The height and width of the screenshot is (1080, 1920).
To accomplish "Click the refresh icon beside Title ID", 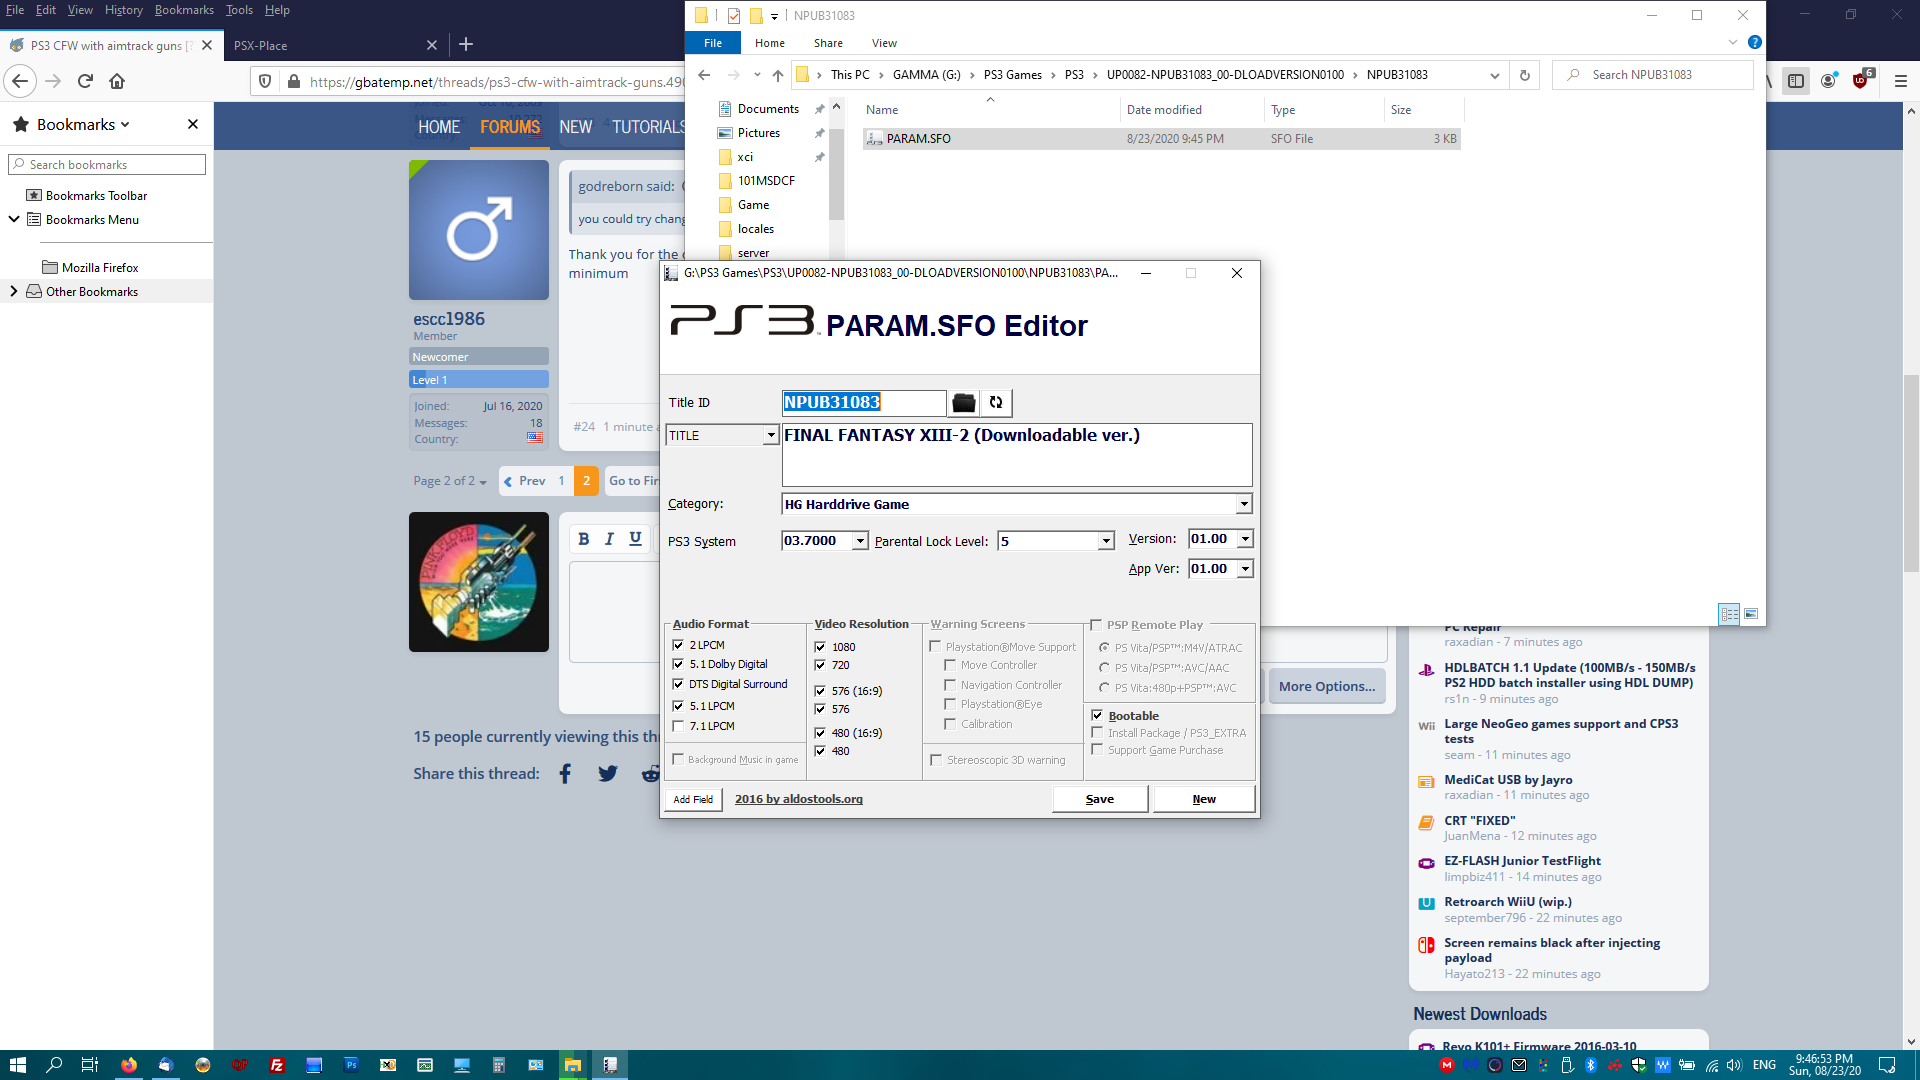I will click(996, 403).
